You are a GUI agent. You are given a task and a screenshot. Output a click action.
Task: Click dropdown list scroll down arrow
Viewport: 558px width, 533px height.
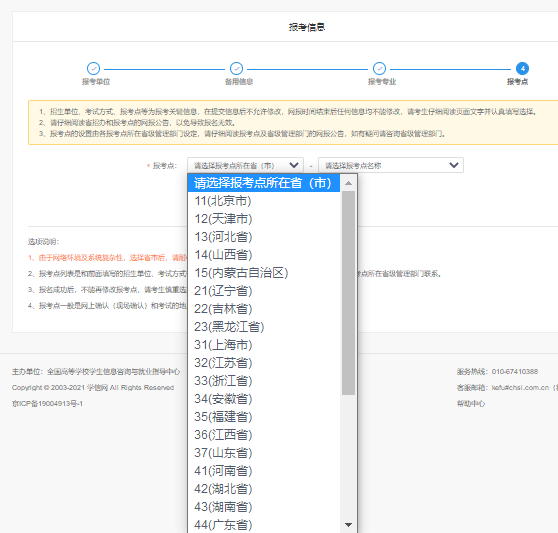348,525
